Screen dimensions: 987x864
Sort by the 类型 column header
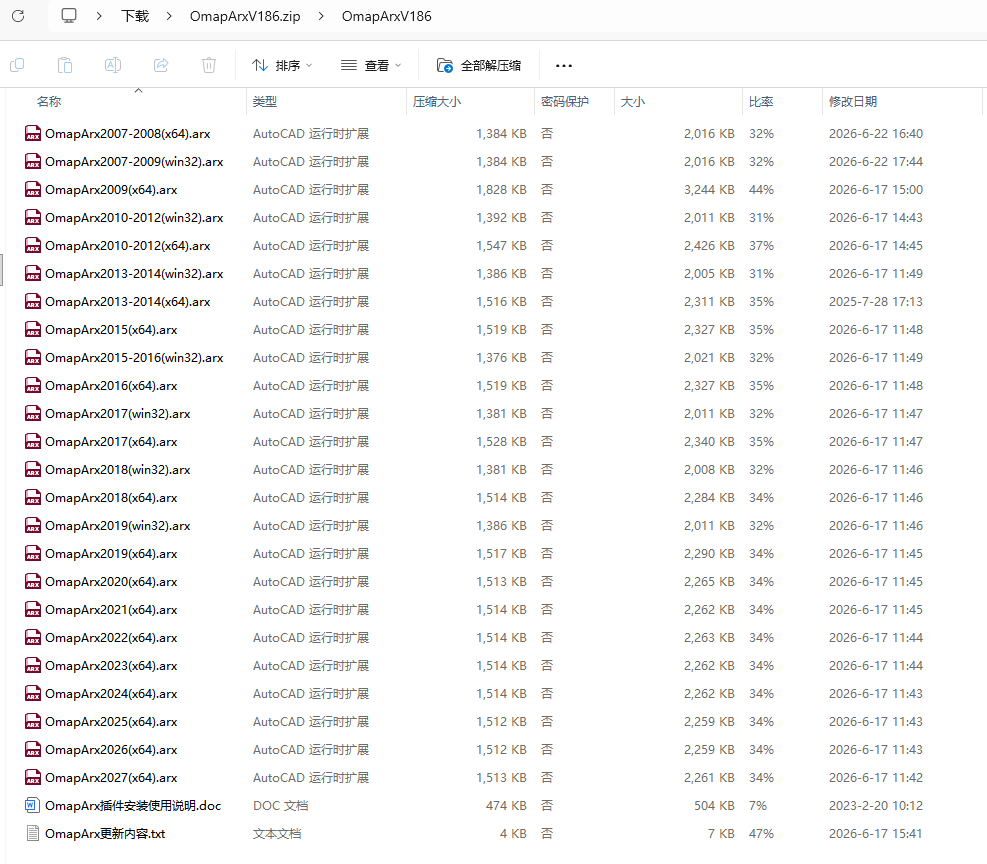point(265,101)
